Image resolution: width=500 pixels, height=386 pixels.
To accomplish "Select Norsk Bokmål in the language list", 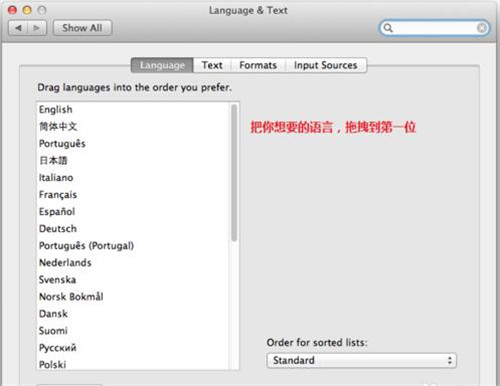I will 133,297.
